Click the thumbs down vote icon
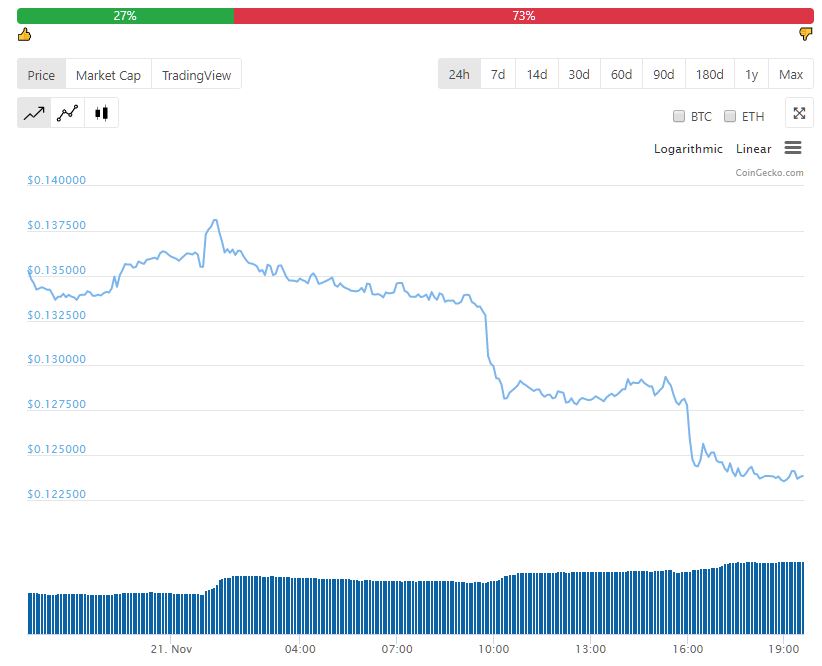The width and height of the screenshot is (822, 666). tap(805, 35)
